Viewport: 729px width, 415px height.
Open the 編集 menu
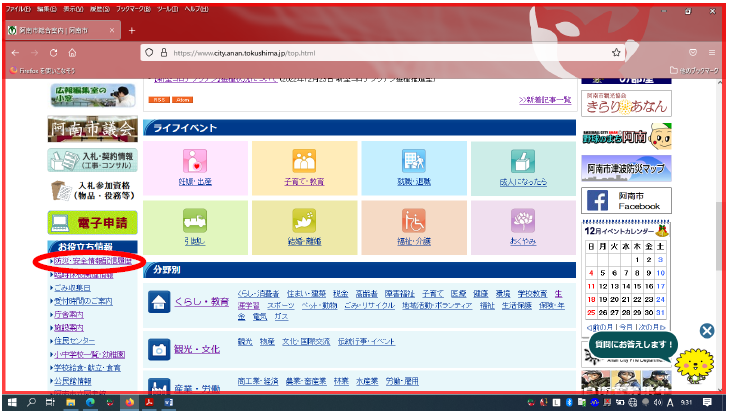click(x=47, y=9)
